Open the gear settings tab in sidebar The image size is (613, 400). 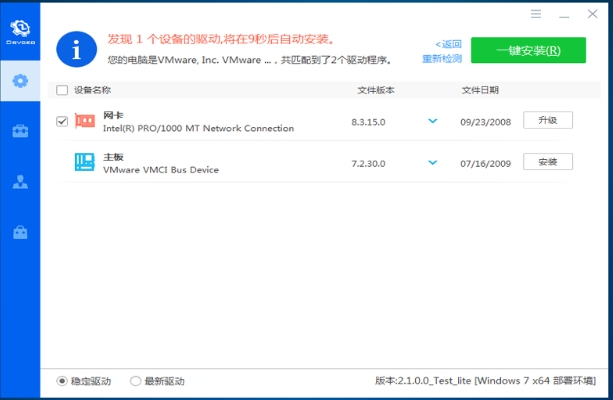click(x=20, y=80)
